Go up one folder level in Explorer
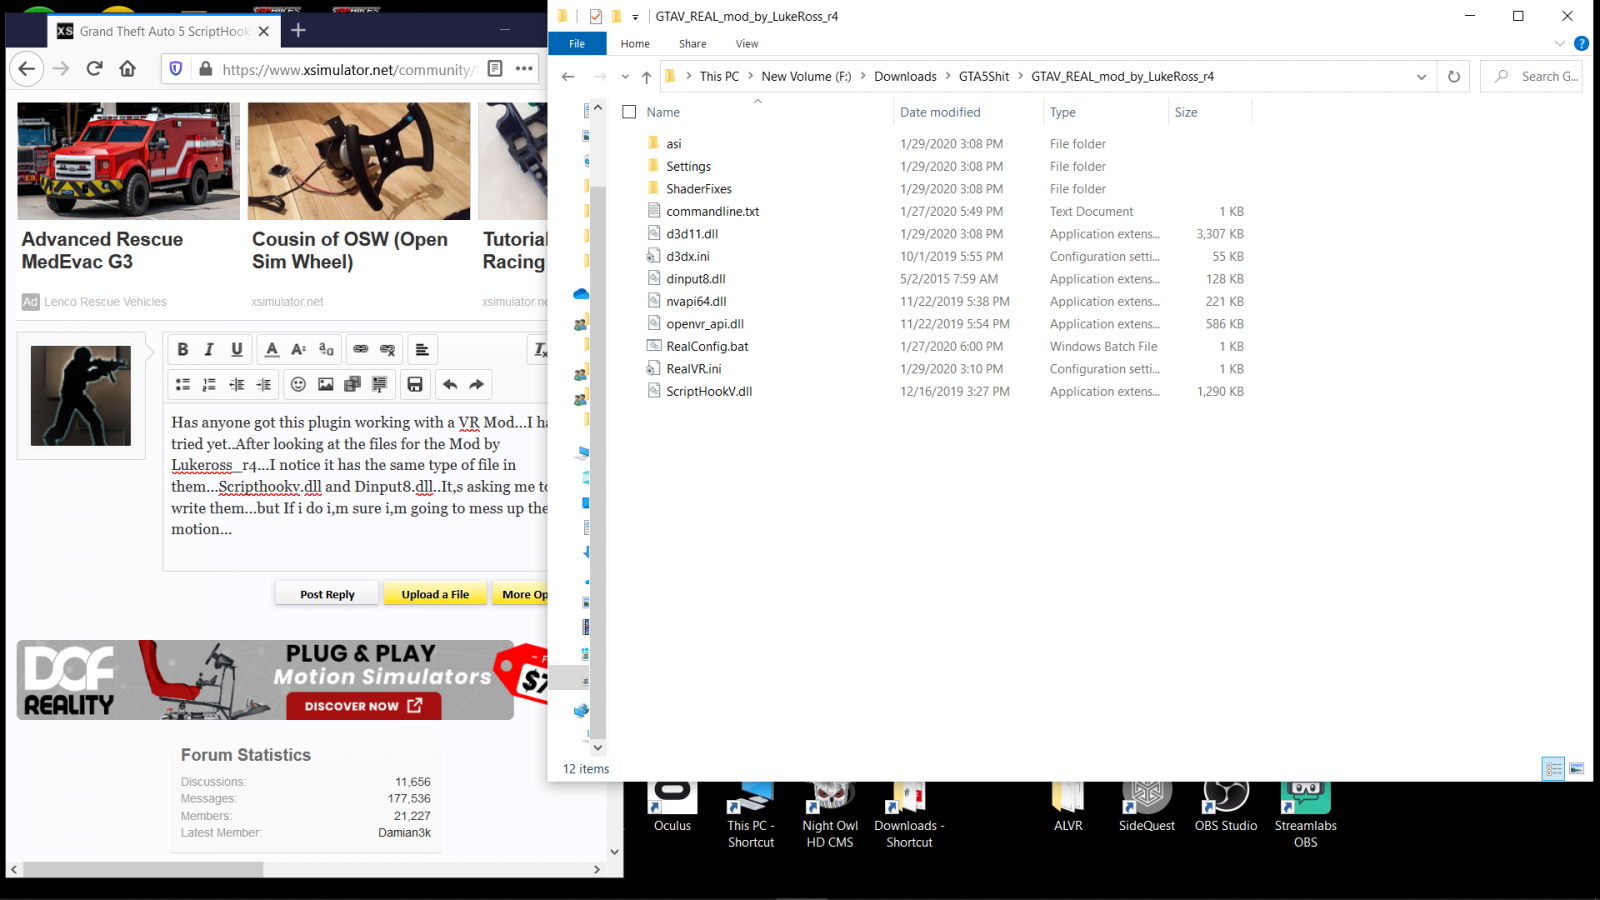Viewport: 1600px width, 900px height. click(647, 77)
